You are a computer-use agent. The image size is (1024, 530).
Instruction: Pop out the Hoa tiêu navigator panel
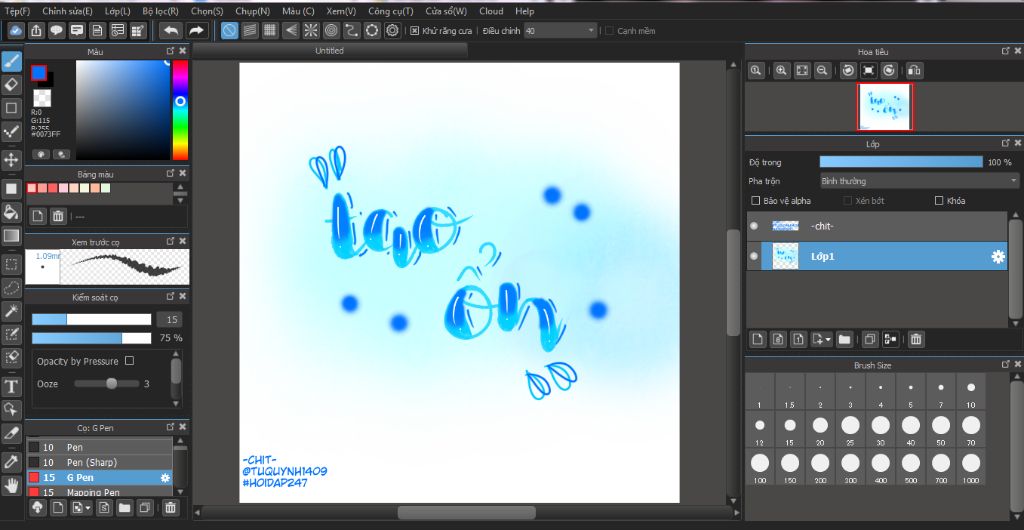pyautogui.click(x=1005, y=51)
